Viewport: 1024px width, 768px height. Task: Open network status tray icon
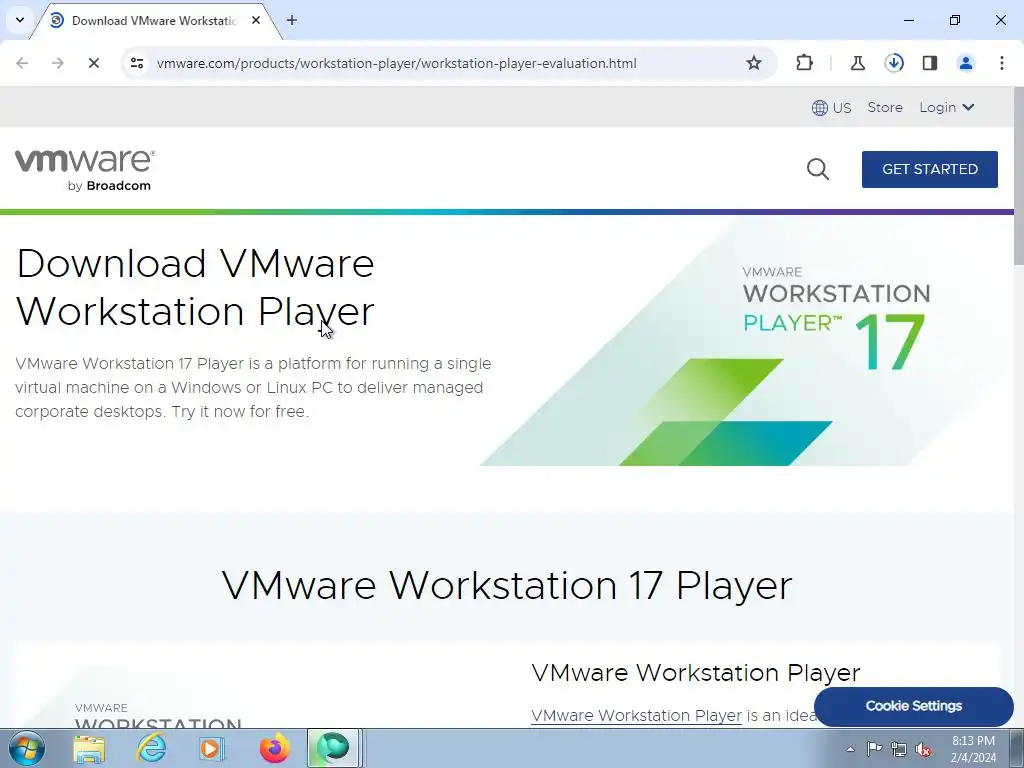tap(899, 749)
